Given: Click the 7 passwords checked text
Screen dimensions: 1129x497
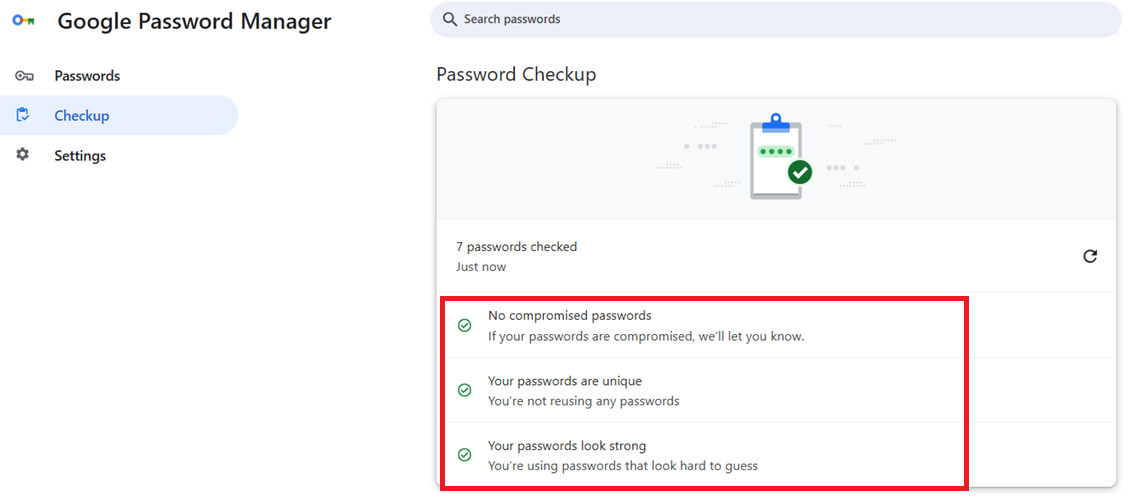Looking at the screenshot, I should 516,247.
